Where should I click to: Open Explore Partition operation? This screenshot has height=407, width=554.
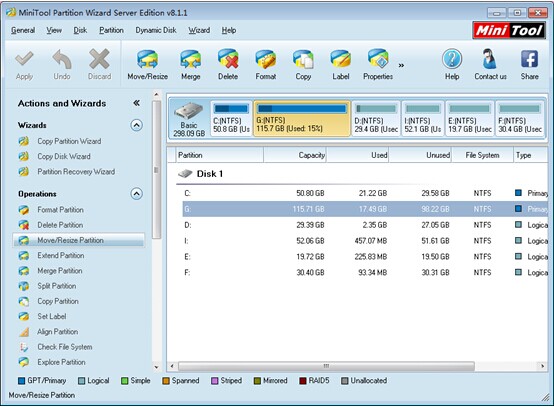61,362
